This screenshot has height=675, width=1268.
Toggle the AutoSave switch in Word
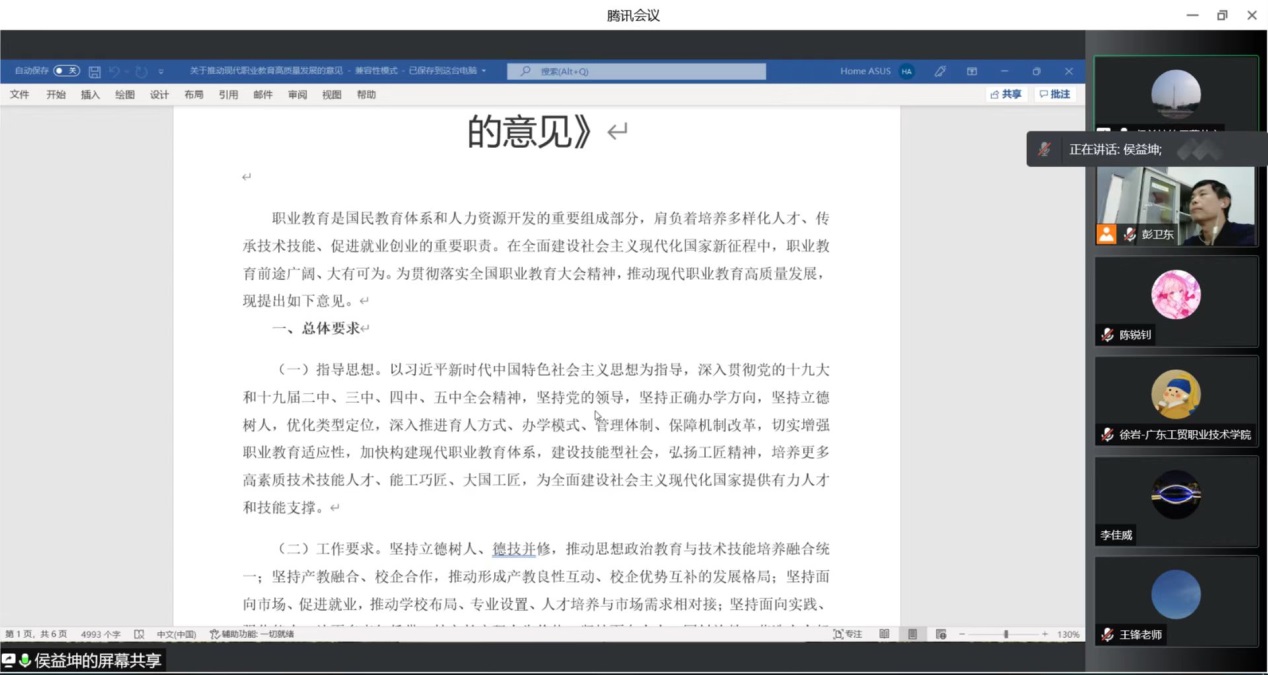[66, 71]
